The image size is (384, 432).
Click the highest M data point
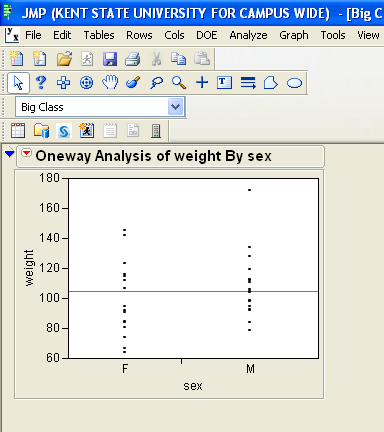[x=249, y=190]
